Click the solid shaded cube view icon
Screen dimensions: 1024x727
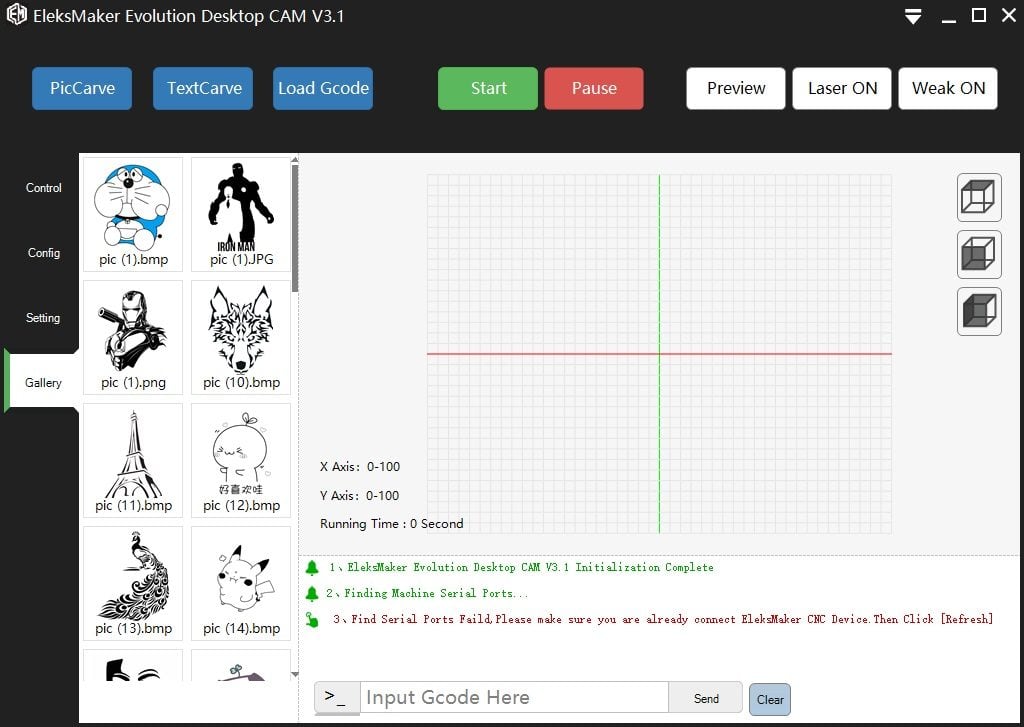pyautogui.click(x=979, y=312)
